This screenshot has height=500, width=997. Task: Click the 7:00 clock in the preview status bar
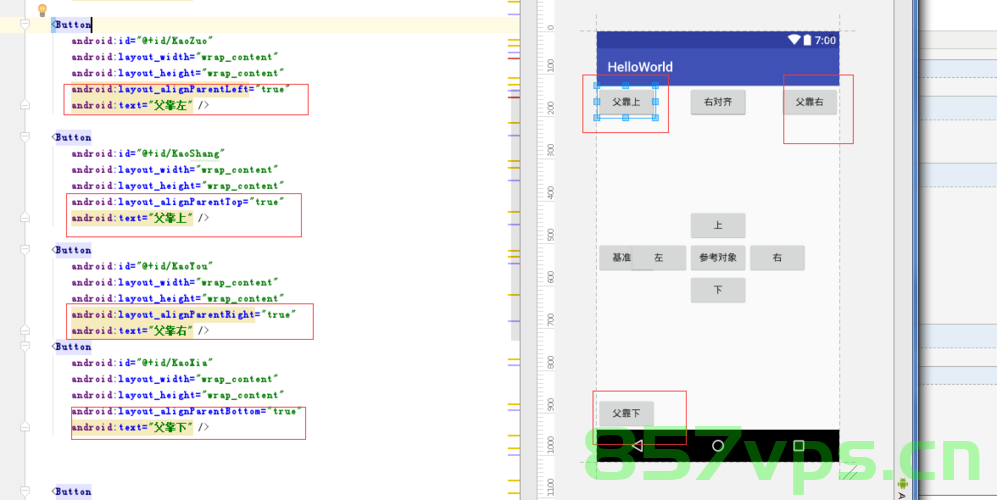coord(825,40)
